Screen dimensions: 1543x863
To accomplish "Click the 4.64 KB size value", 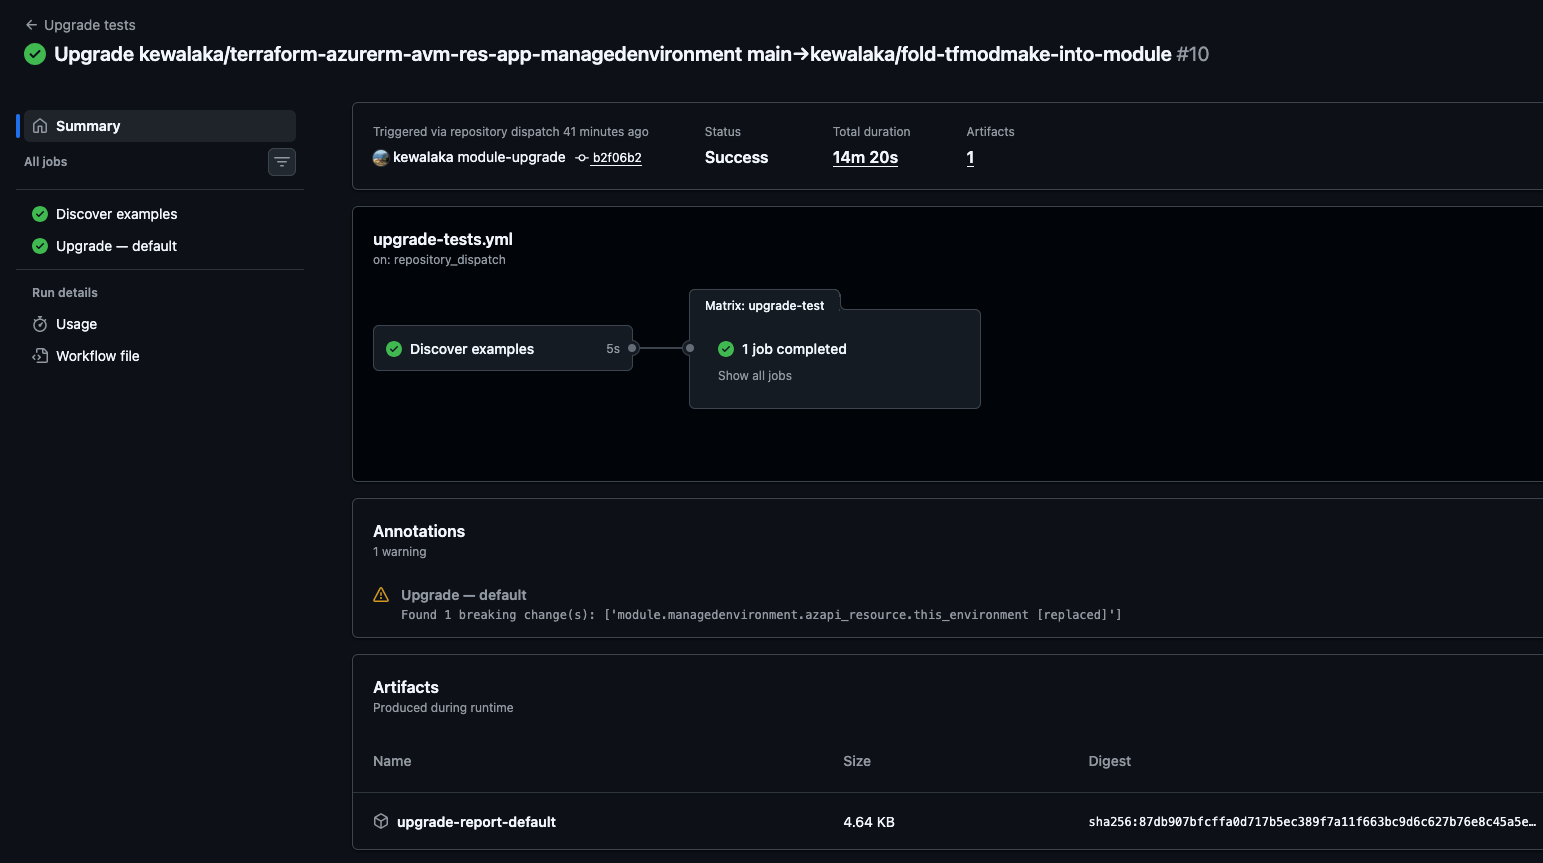I will click(869, 822).
